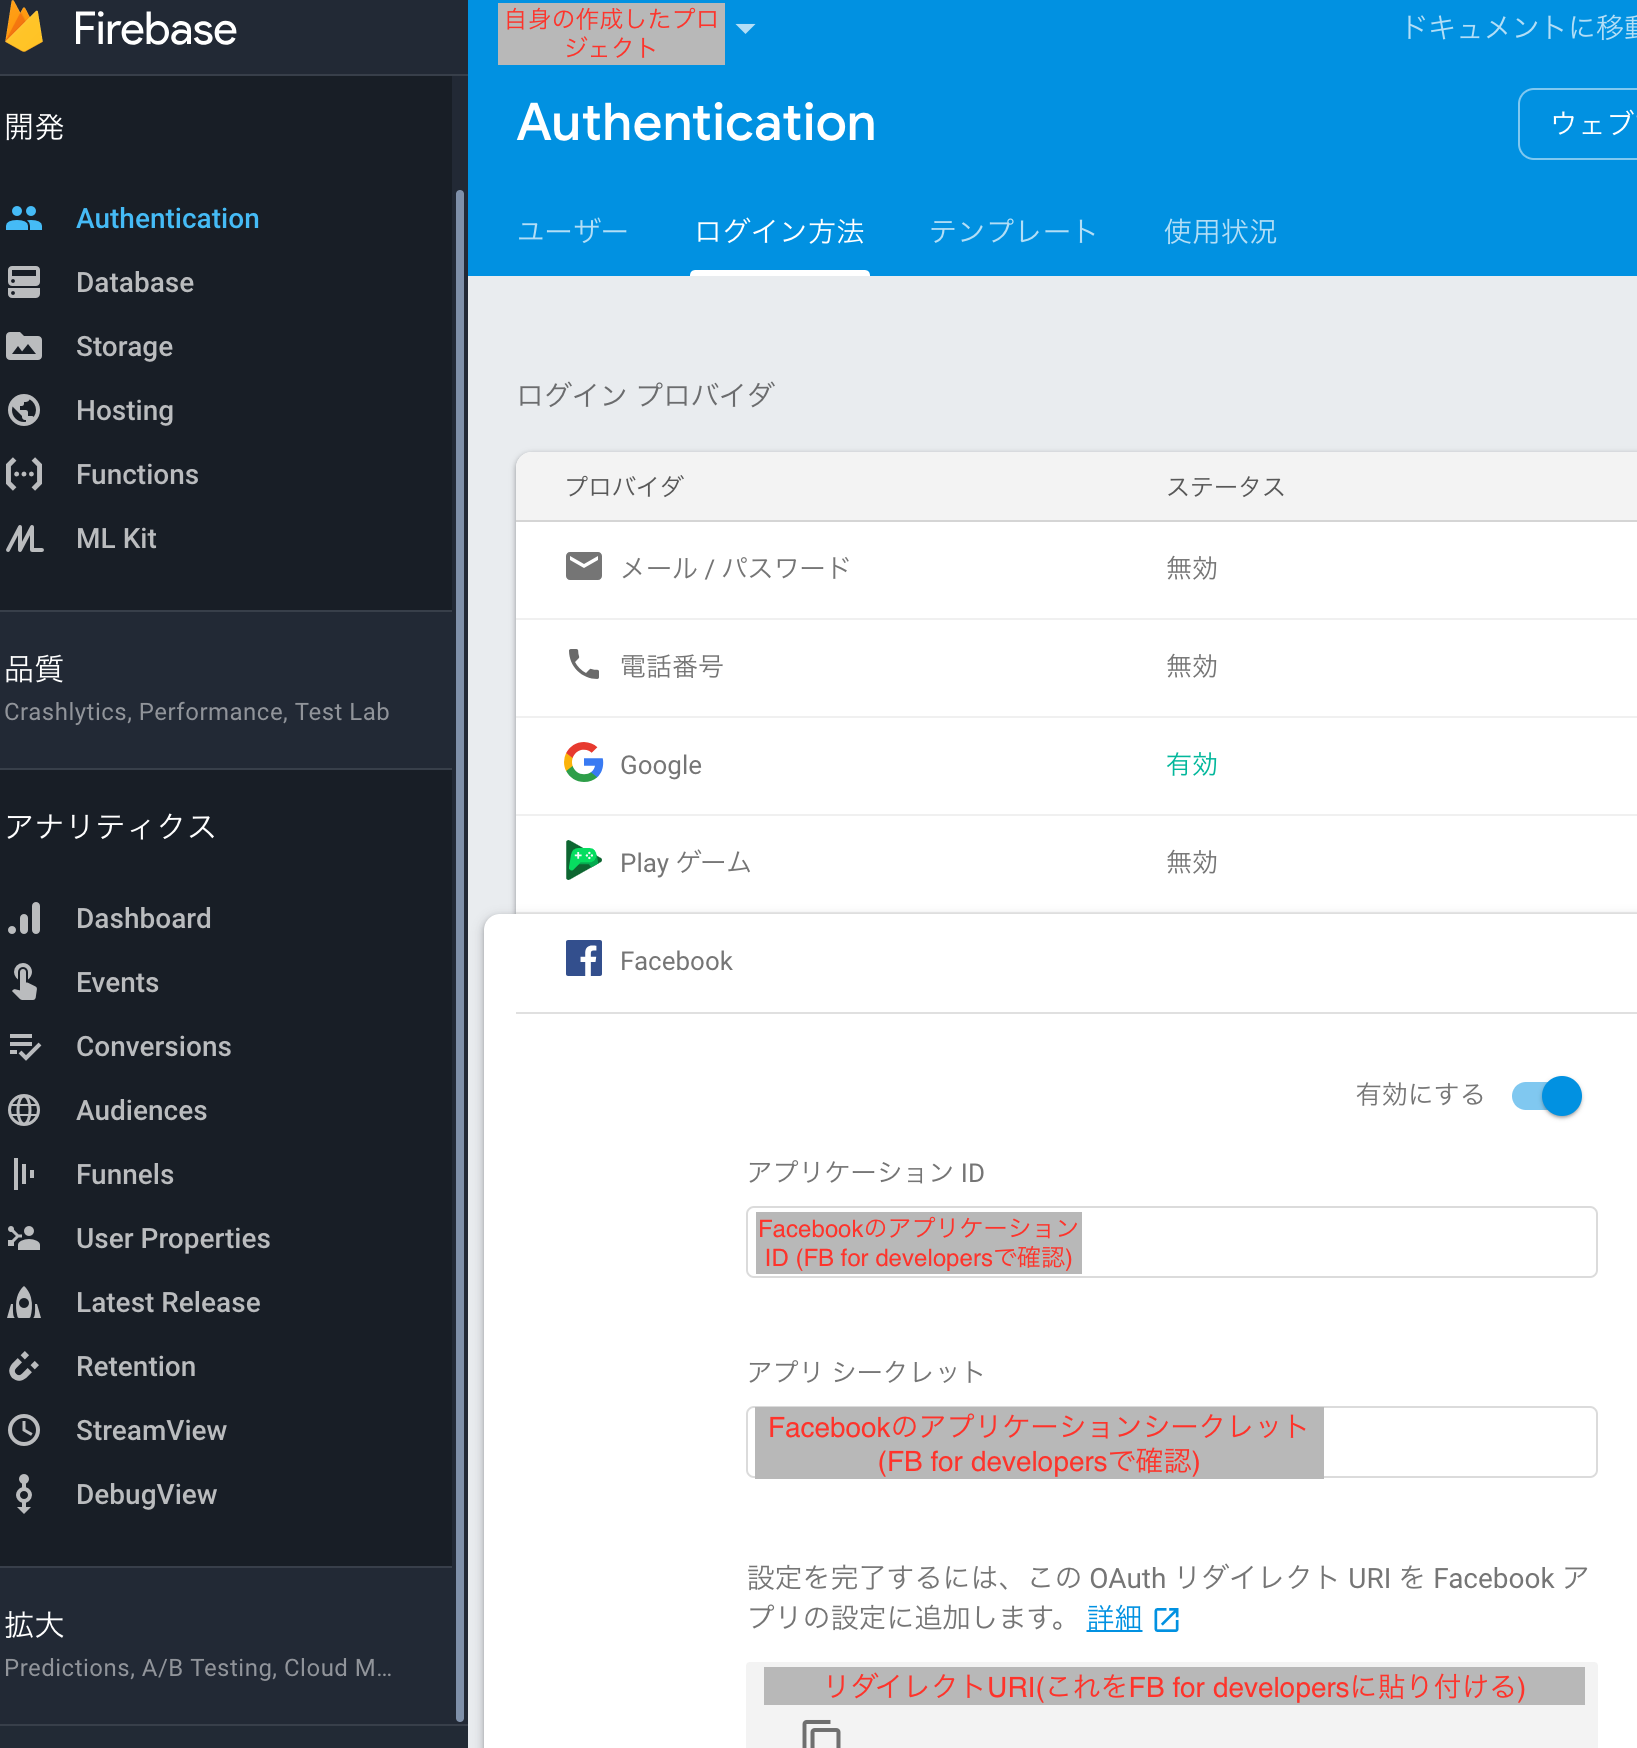1637x1748 pixels.
Task: Switch to the ユーザー tab
Action: point(573,232)
